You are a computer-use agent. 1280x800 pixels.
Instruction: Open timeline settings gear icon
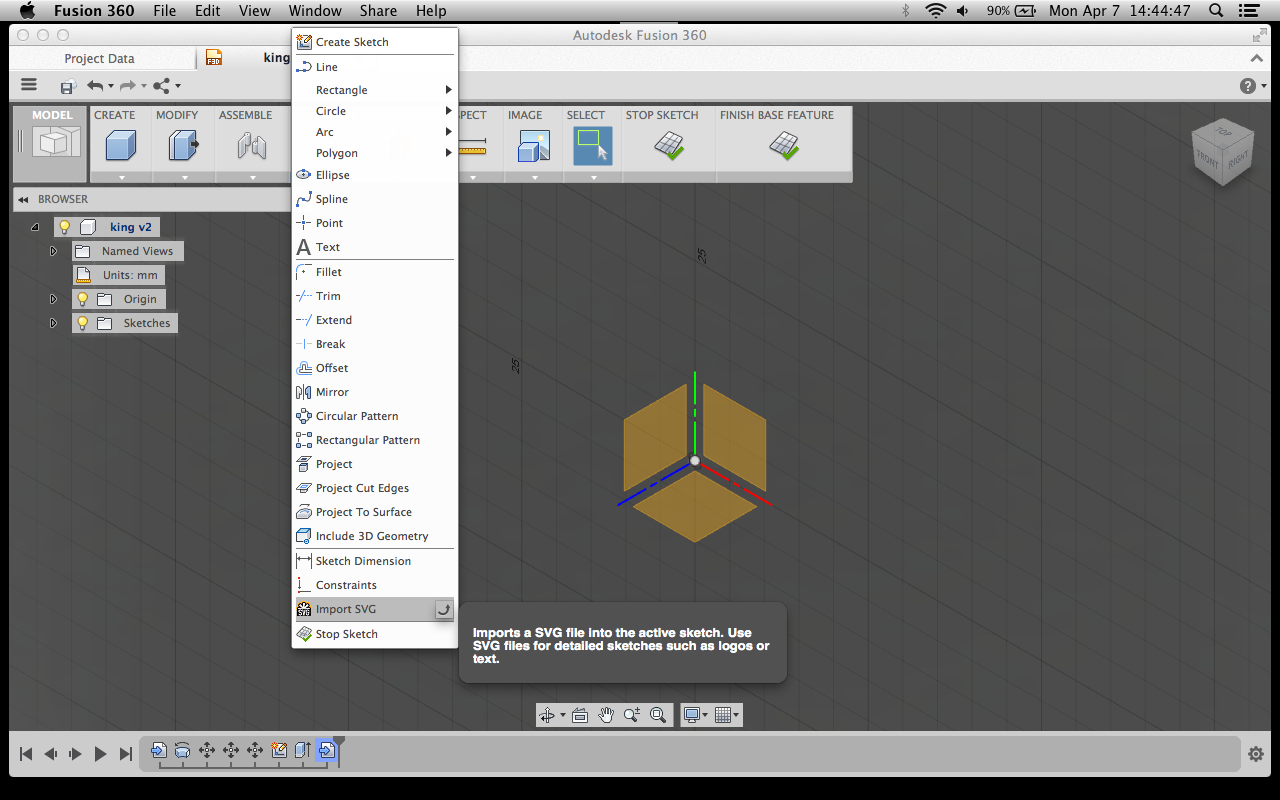coord(1255,754)
